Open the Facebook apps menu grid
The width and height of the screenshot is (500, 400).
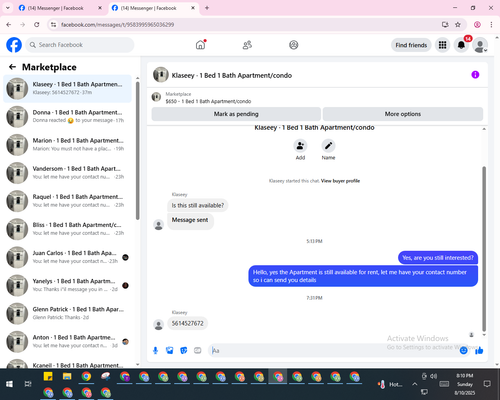coord(442,45)
